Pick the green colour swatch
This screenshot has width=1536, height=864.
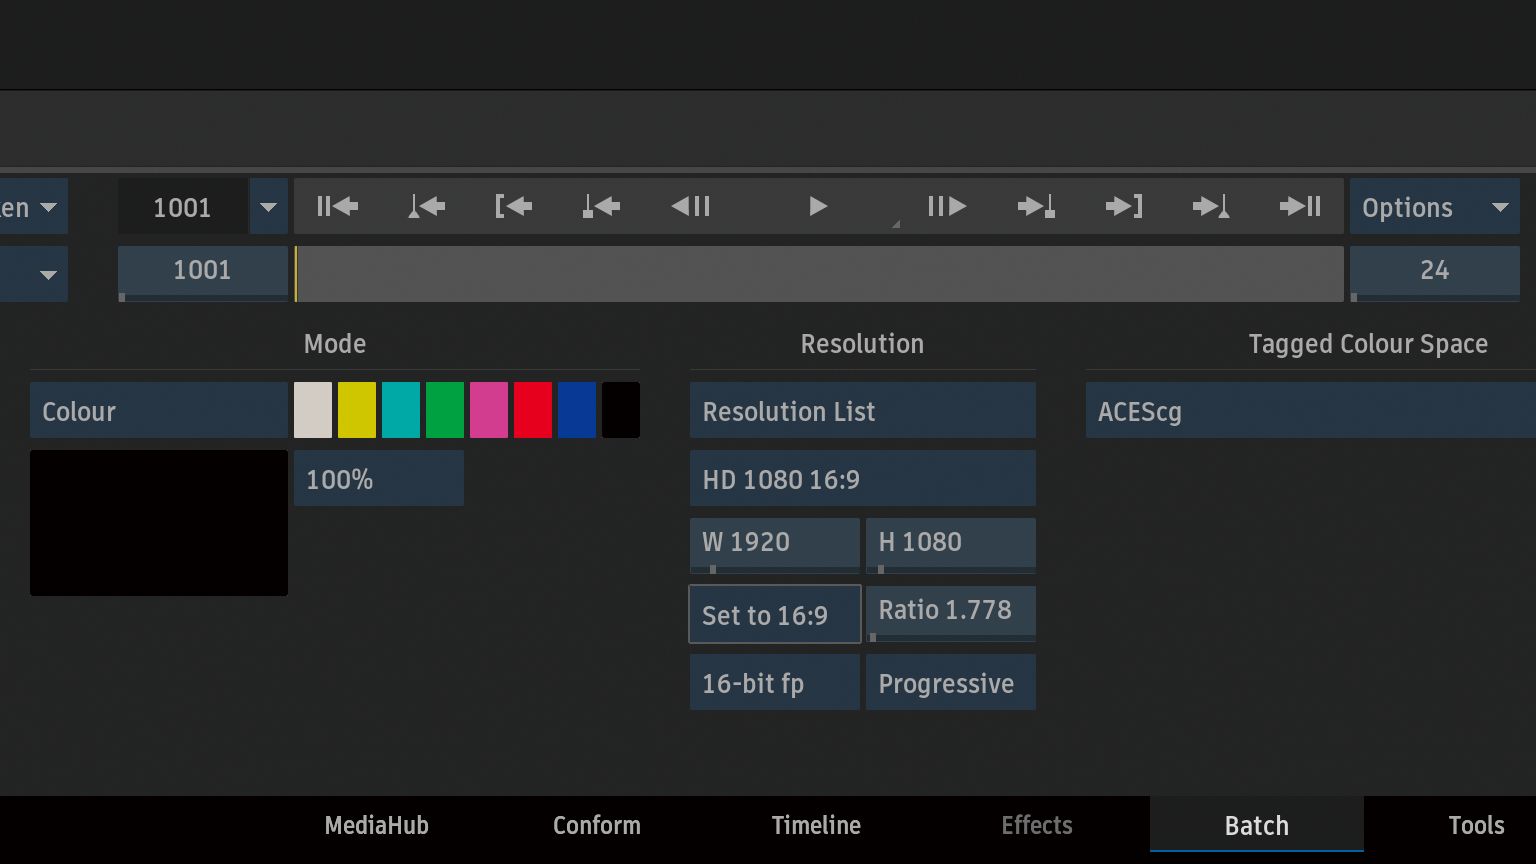tap(445, 410)
